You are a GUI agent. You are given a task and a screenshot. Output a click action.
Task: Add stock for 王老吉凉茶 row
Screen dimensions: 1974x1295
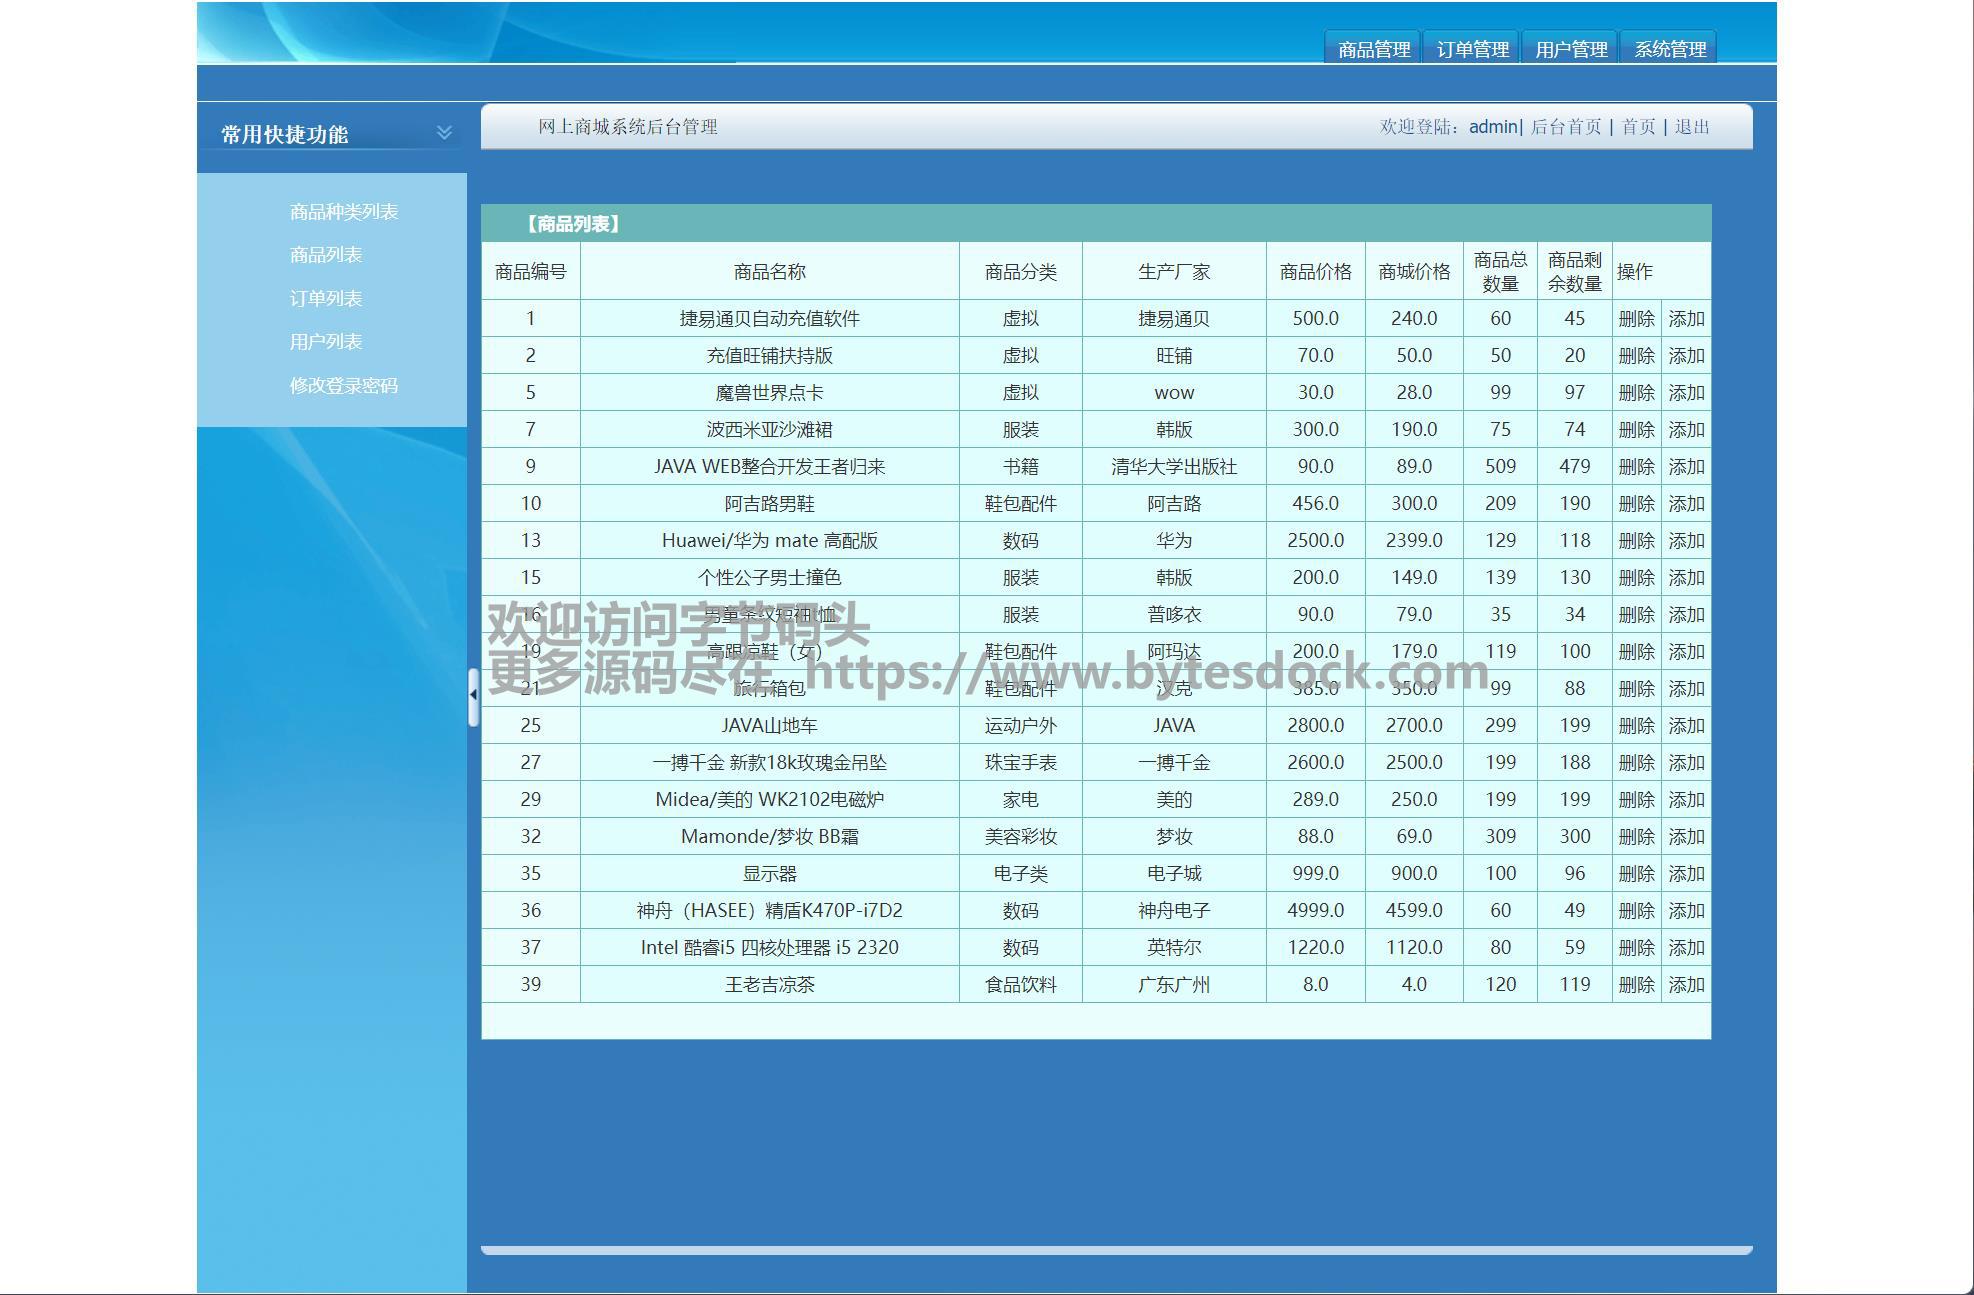tap(1686, 985)
